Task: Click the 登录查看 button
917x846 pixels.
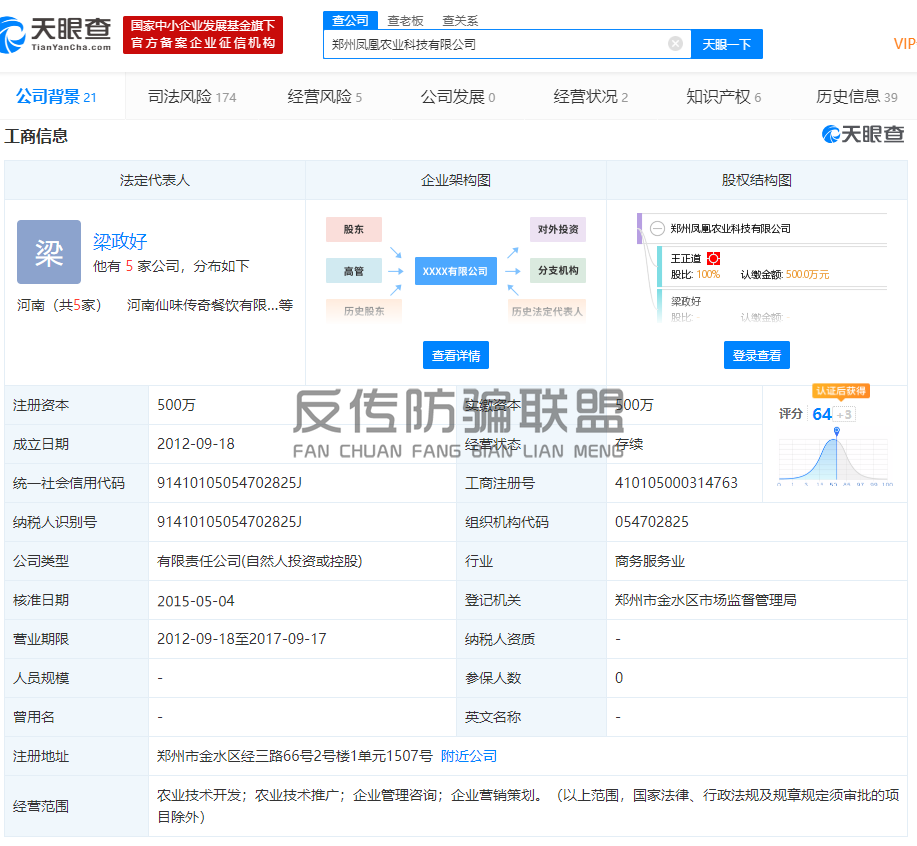Action: (757, 355)
